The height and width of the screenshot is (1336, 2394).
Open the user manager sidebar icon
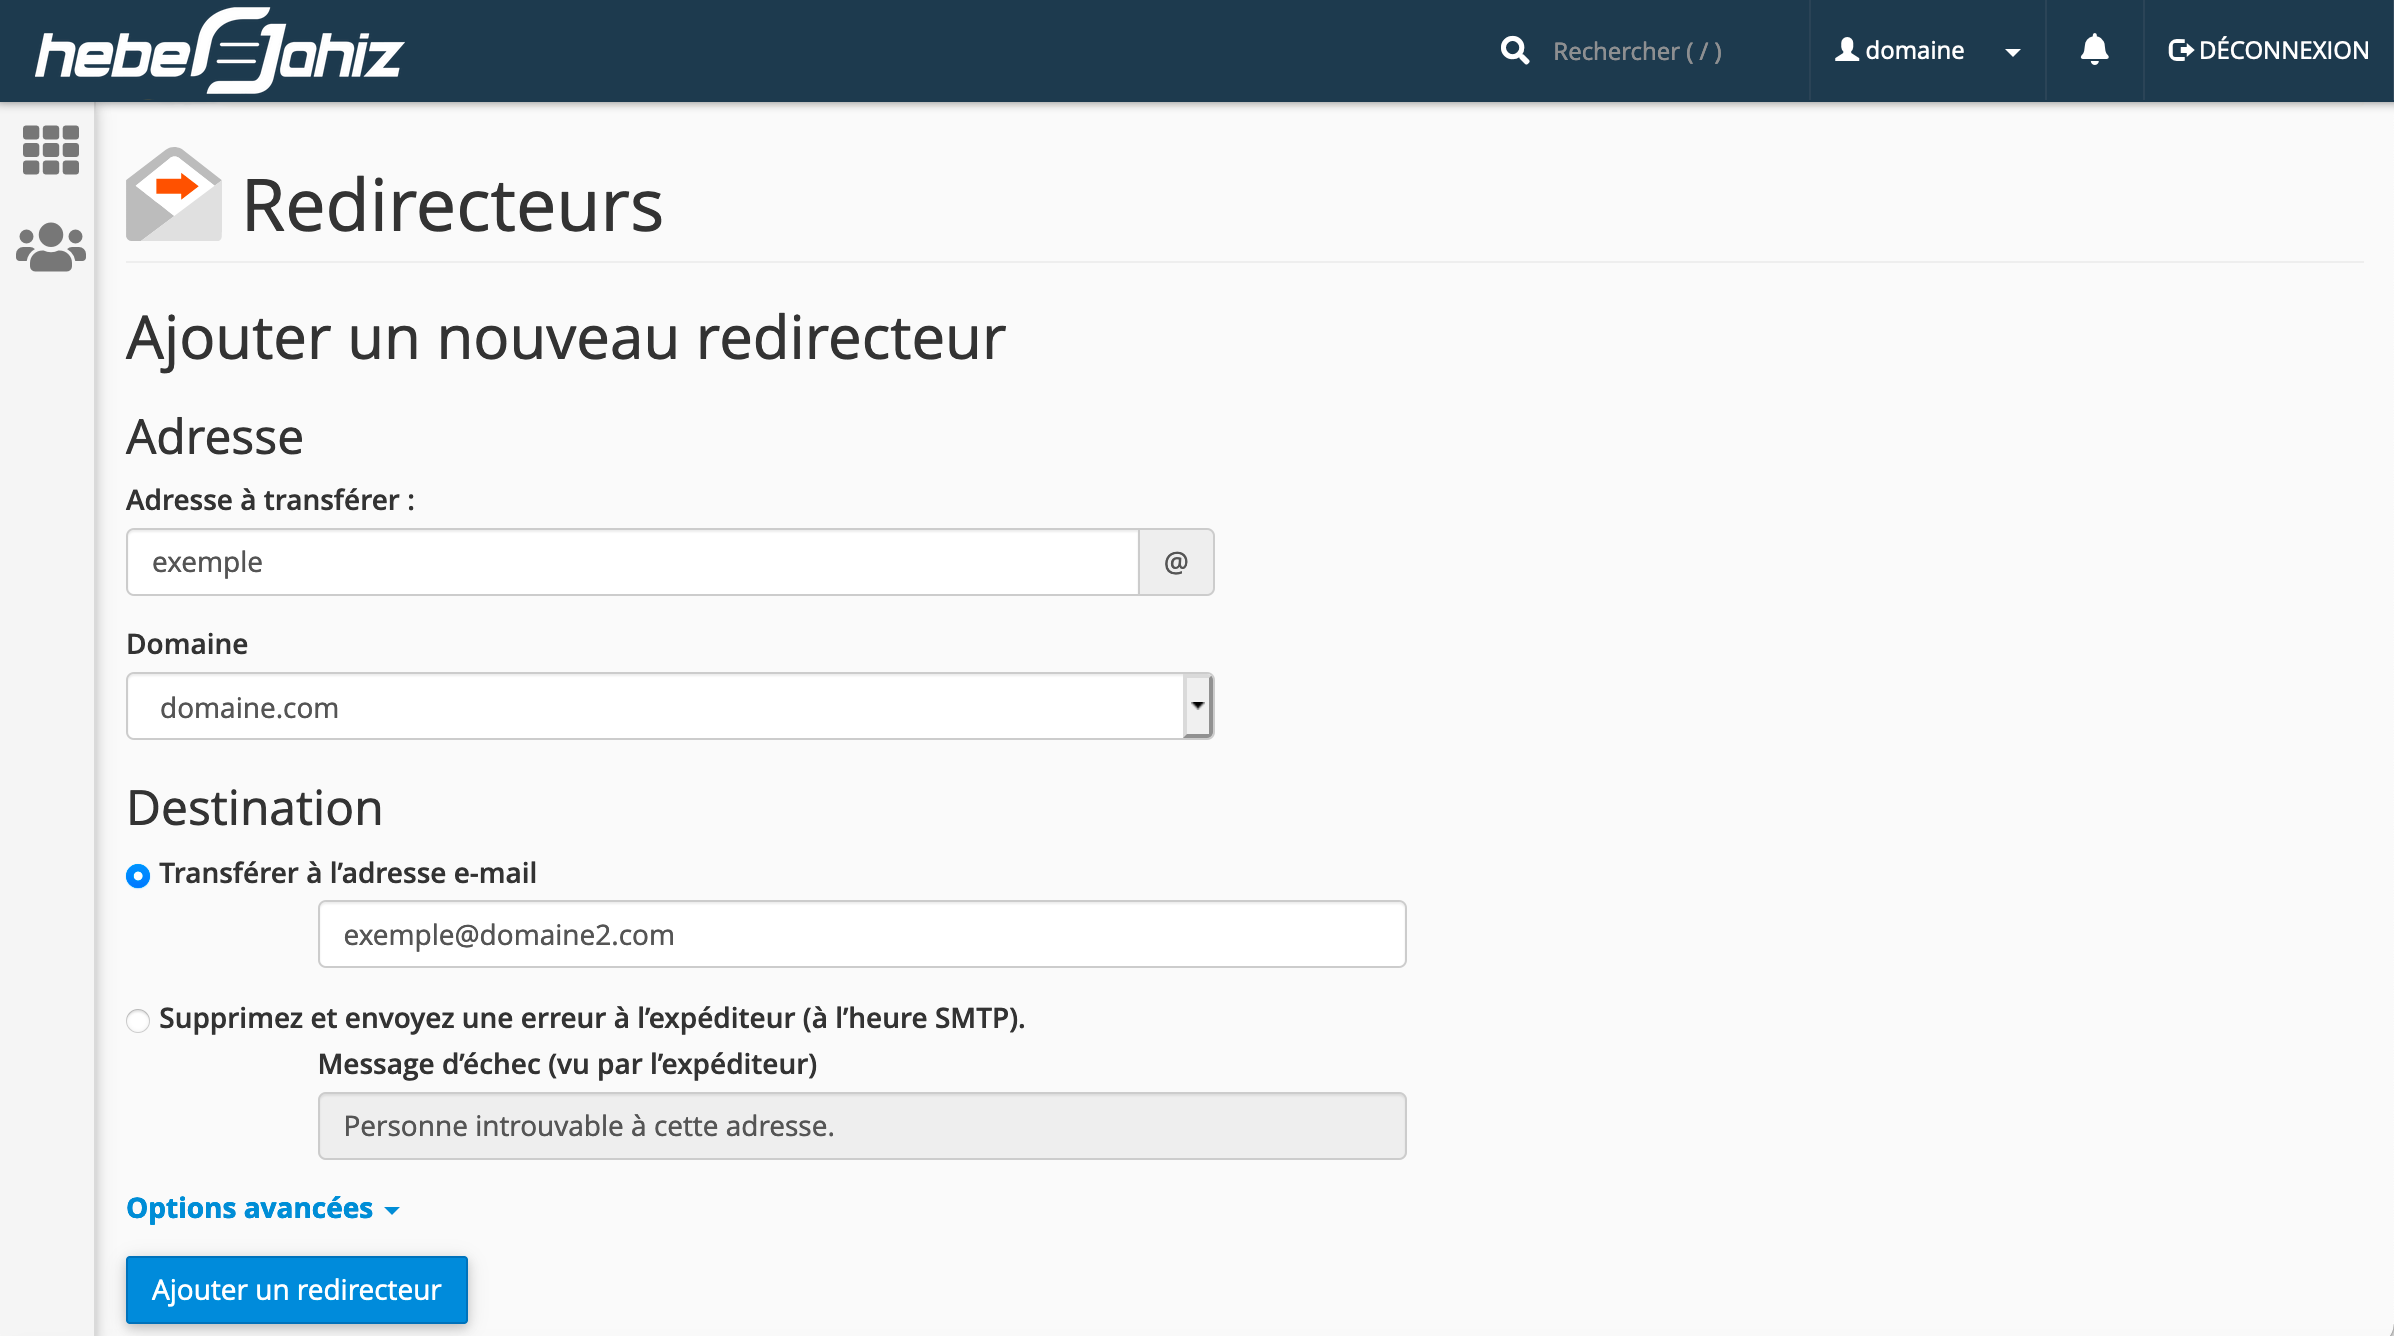tap(50, 247)
